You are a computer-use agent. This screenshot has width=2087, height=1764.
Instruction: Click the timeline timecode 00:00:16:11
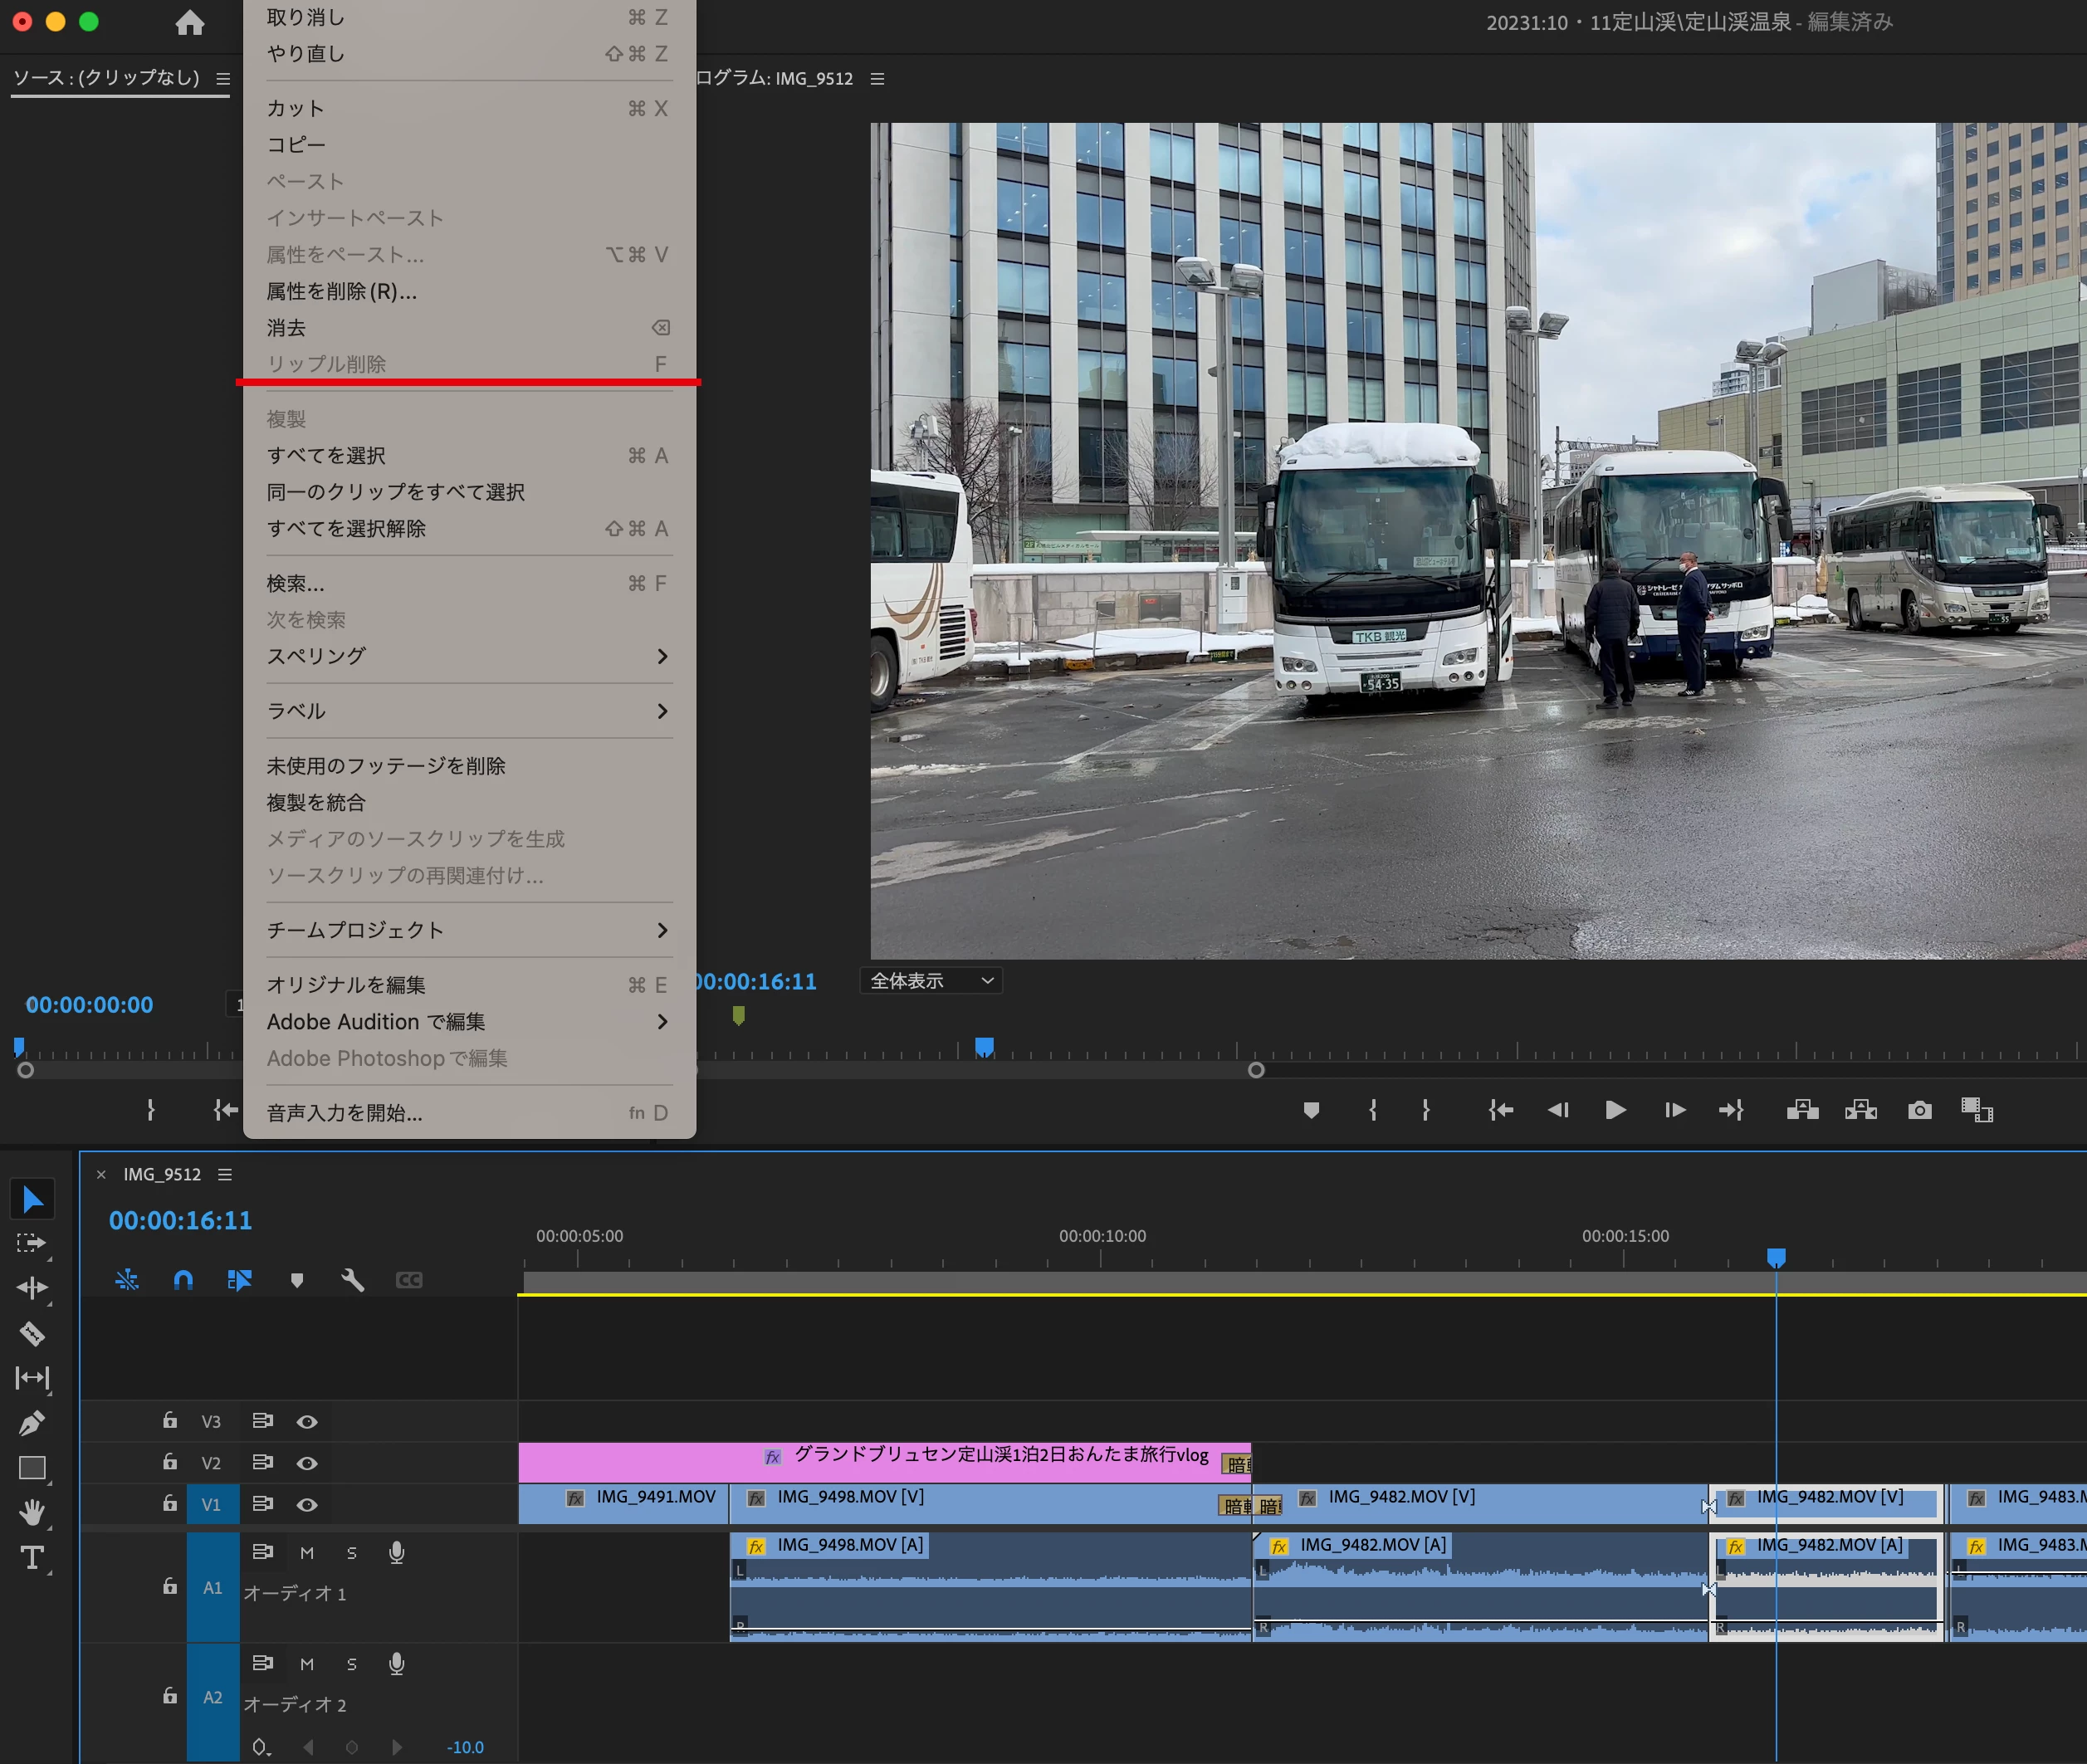pos(180,1220)
